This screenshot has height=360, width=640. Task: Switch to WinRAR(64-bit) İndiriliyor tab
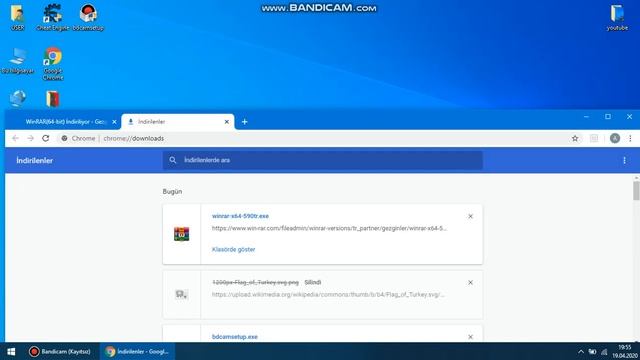(x=65, y=122)
